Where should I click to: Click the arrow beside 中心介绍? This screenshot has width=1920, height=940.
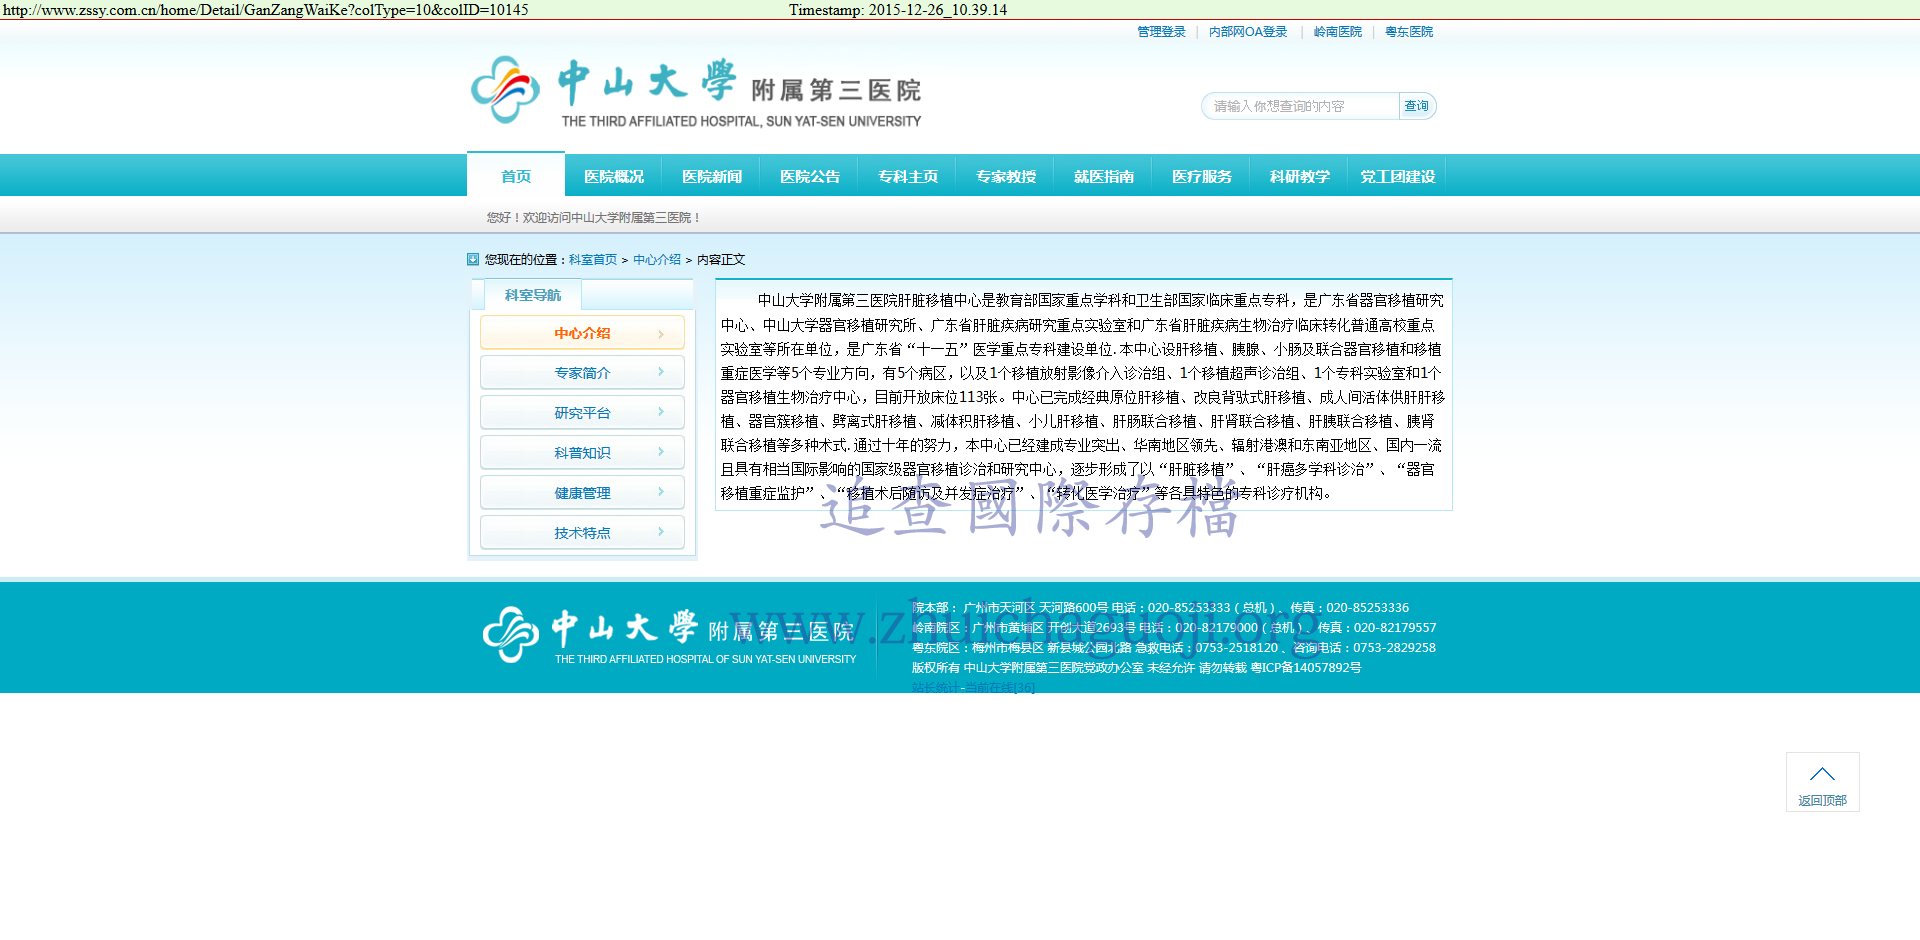pyautogui.click(x=661, y=333)
